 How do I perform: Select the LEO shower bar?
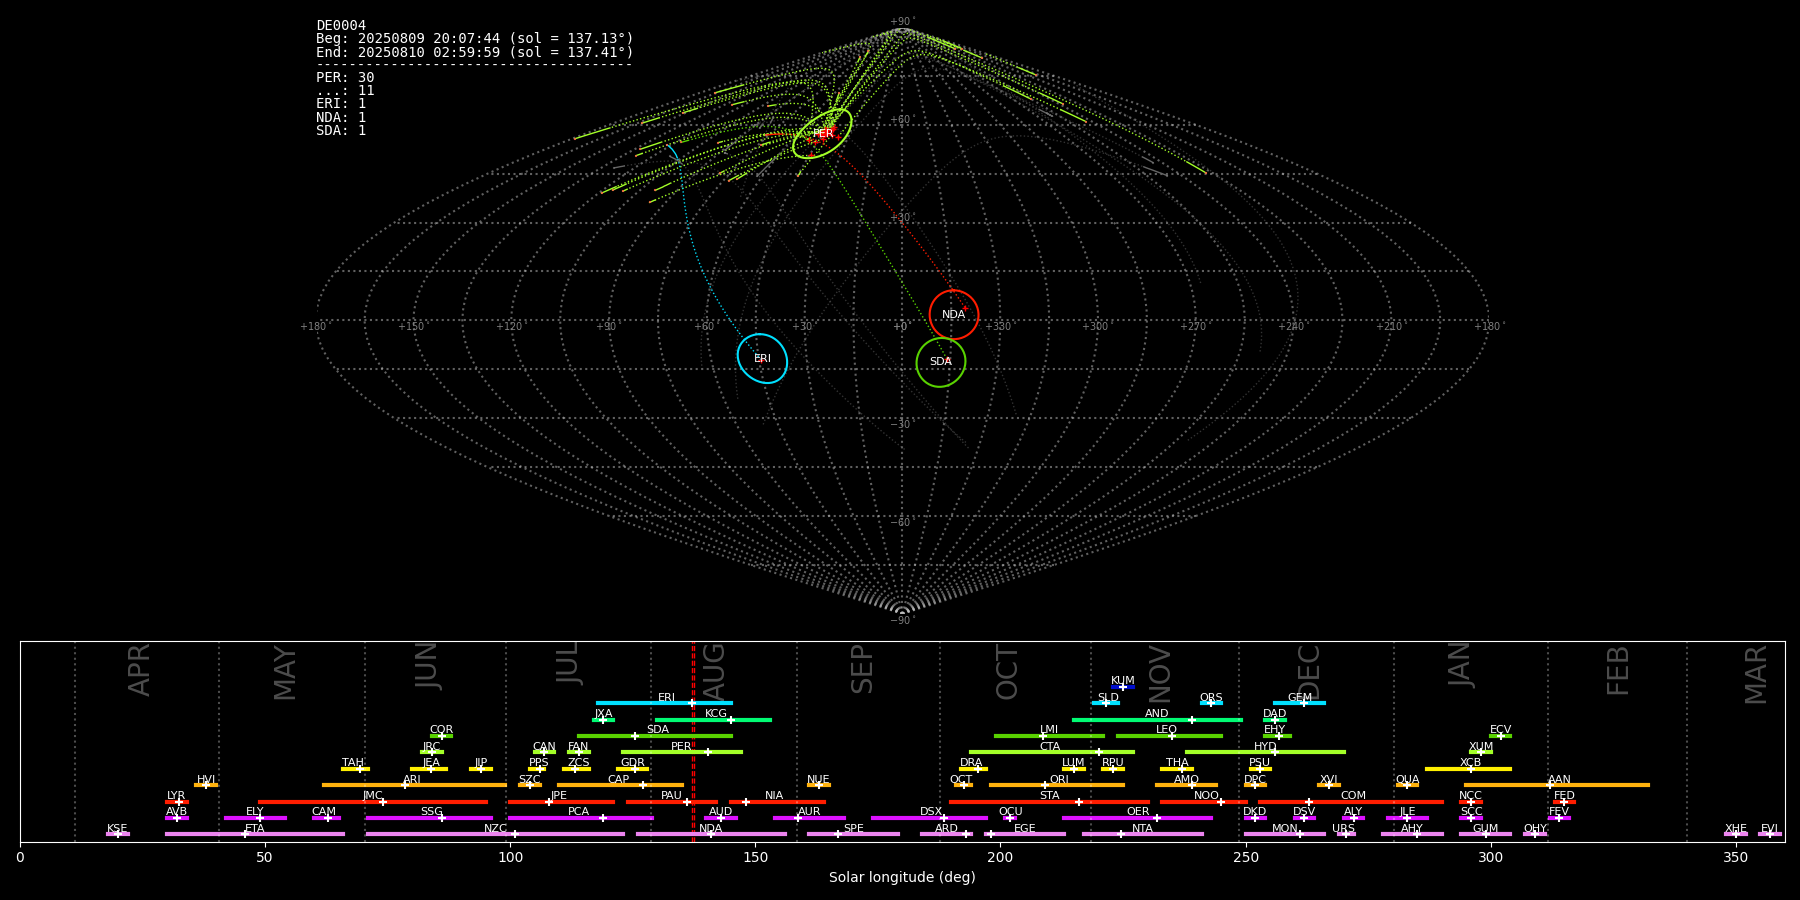[1169, 736]
